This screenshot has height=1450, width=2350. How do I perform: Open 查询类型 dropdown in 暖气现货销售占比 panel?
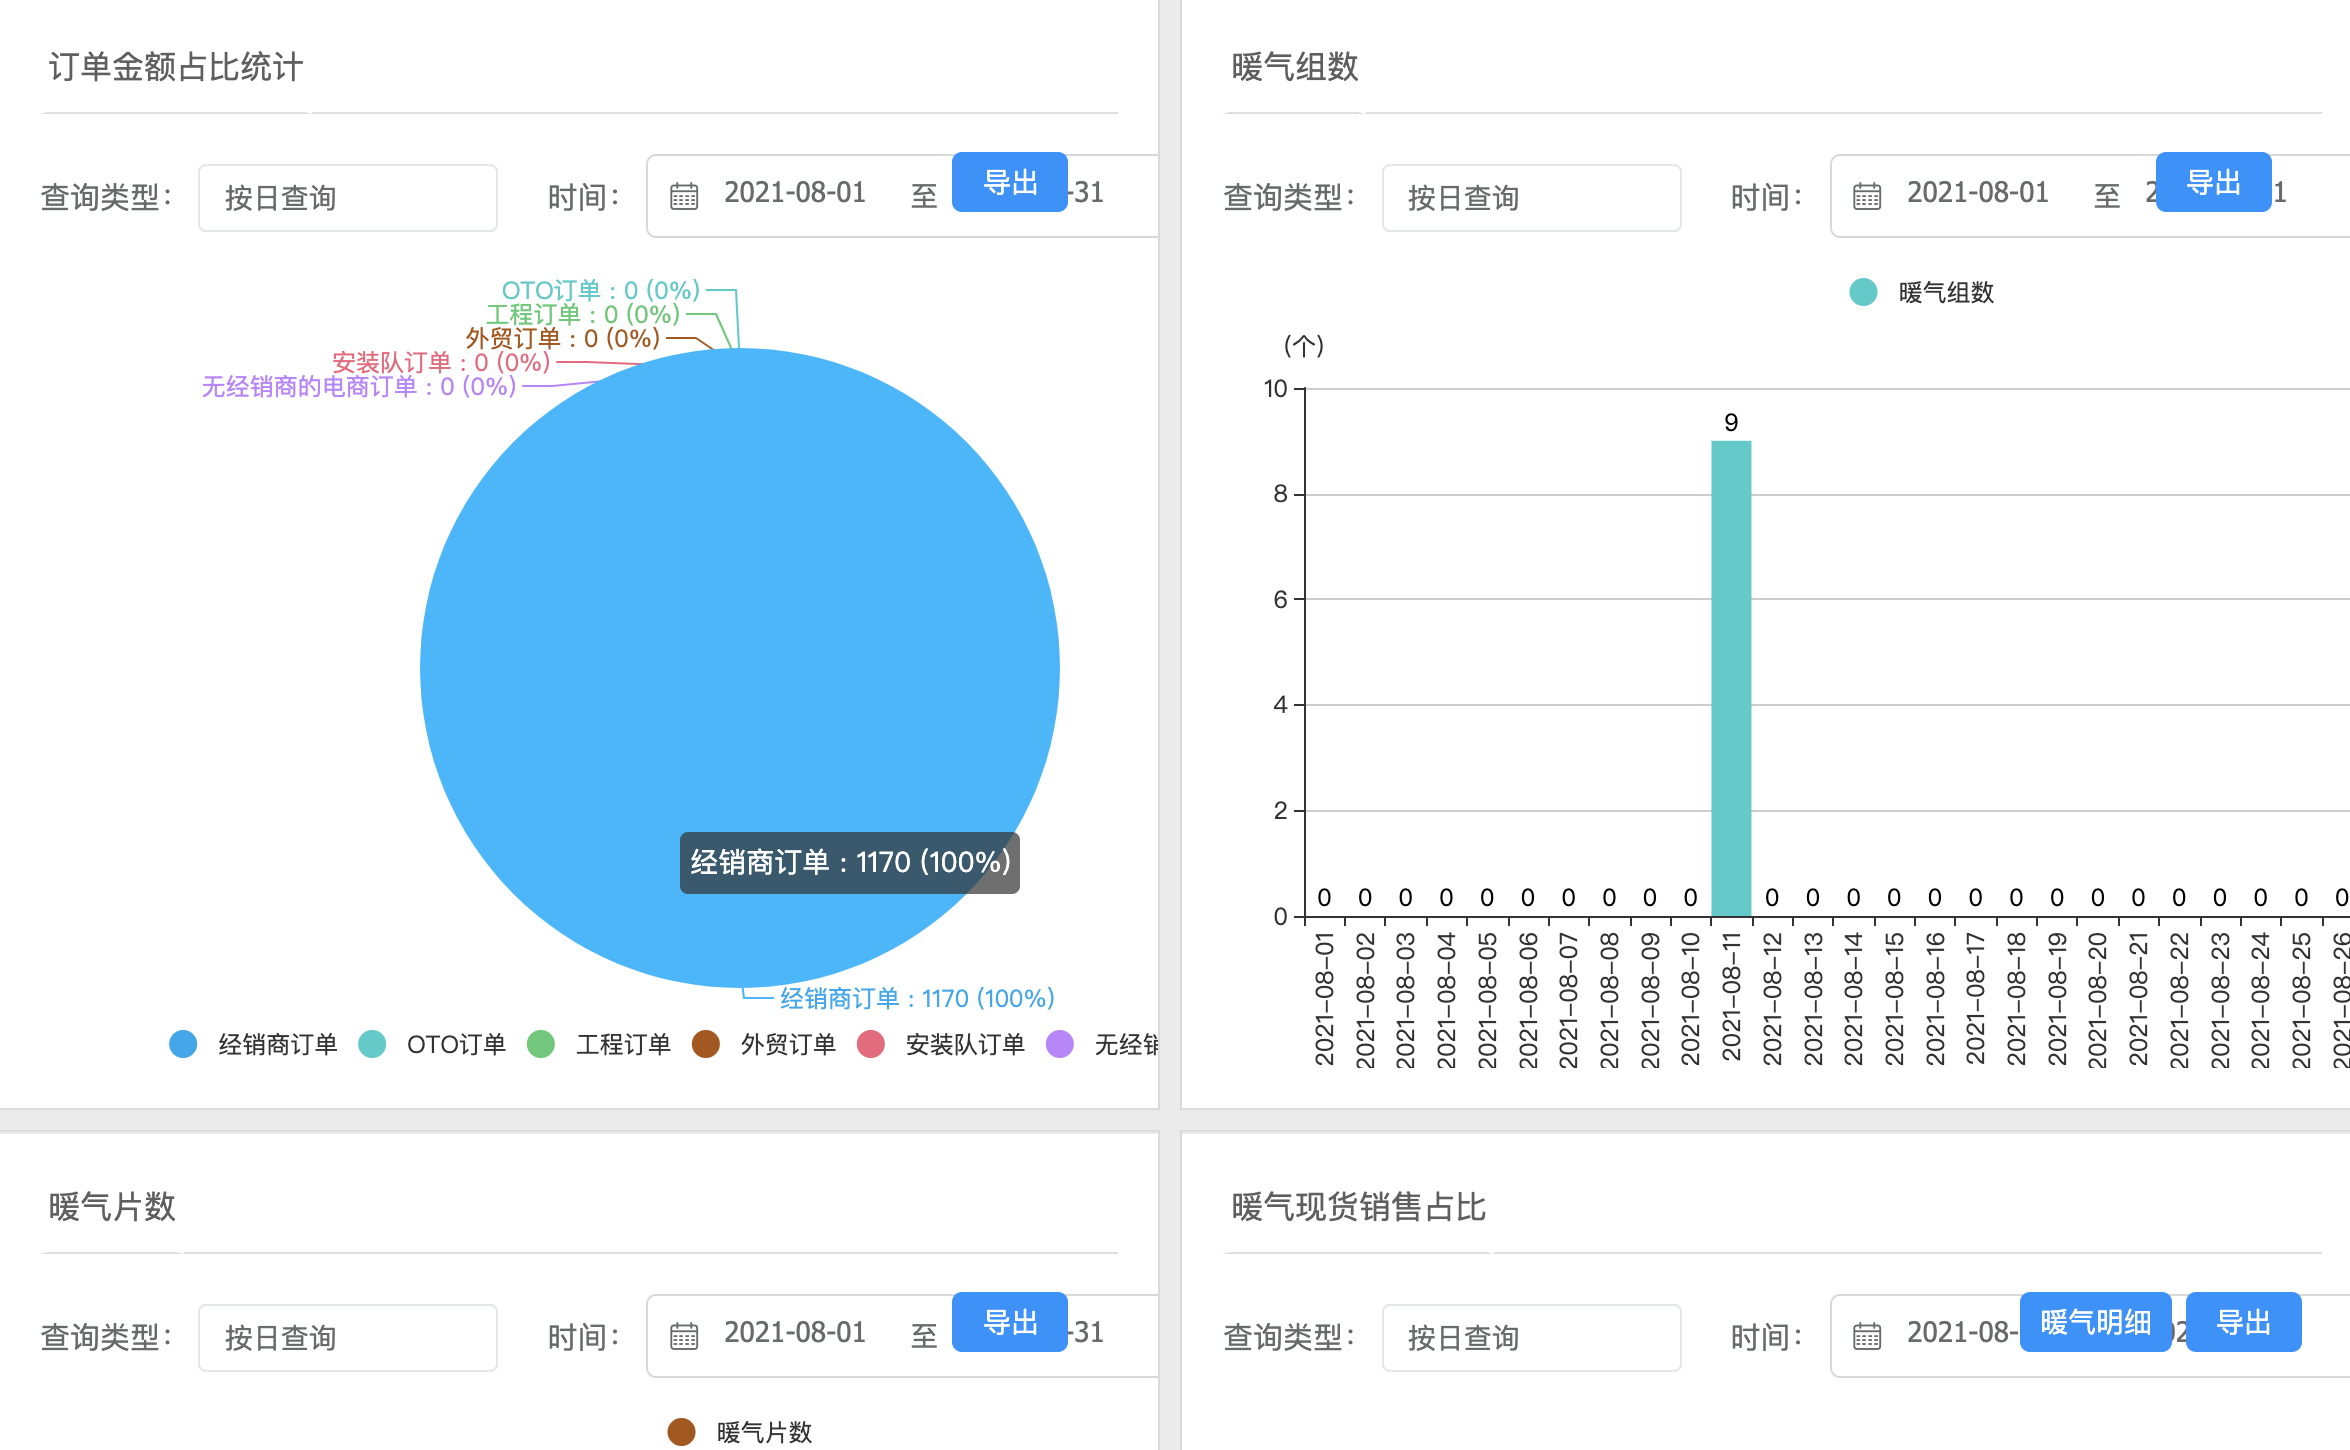click(x=1531, y=1338)
